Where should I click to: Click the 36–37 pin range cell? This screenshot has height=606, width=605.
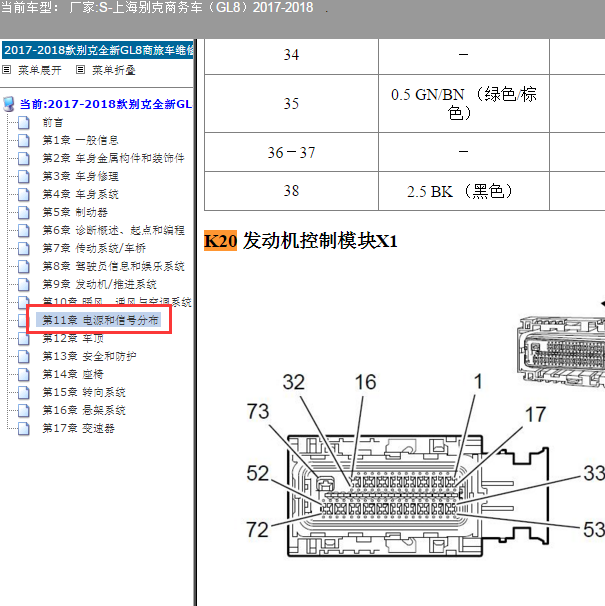(x=291, y=152)
